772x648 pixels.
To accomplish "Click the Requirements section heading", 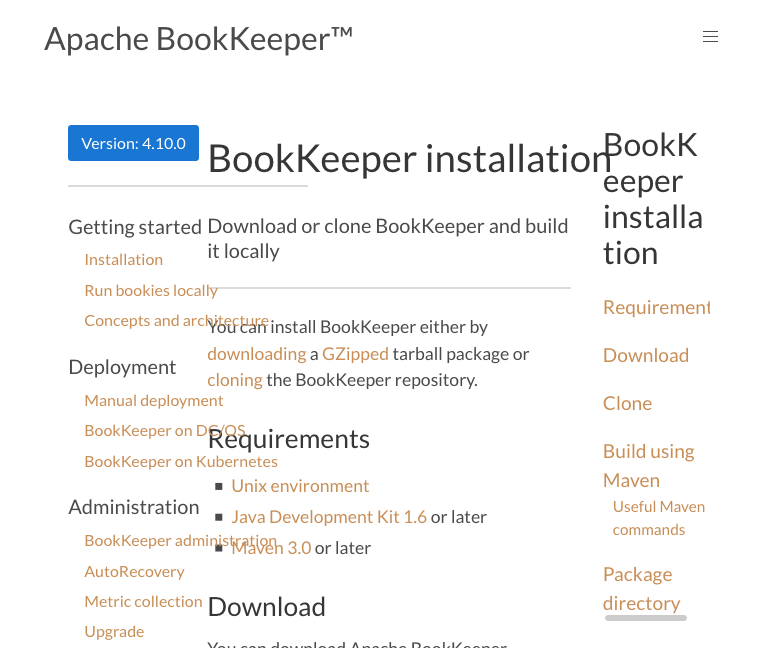I will click(x=289, y=439).
